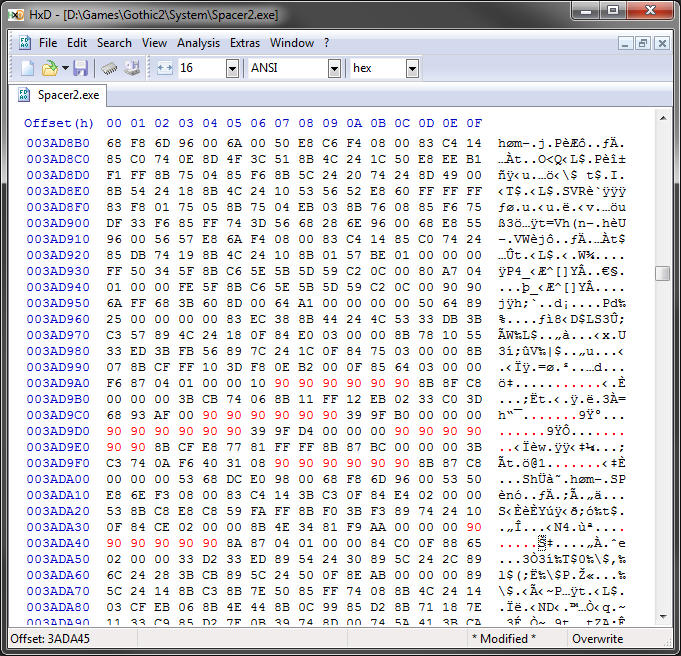681x656 pixels.
Task: Open the Analysis menu
Action: click(x=198, y=43)
